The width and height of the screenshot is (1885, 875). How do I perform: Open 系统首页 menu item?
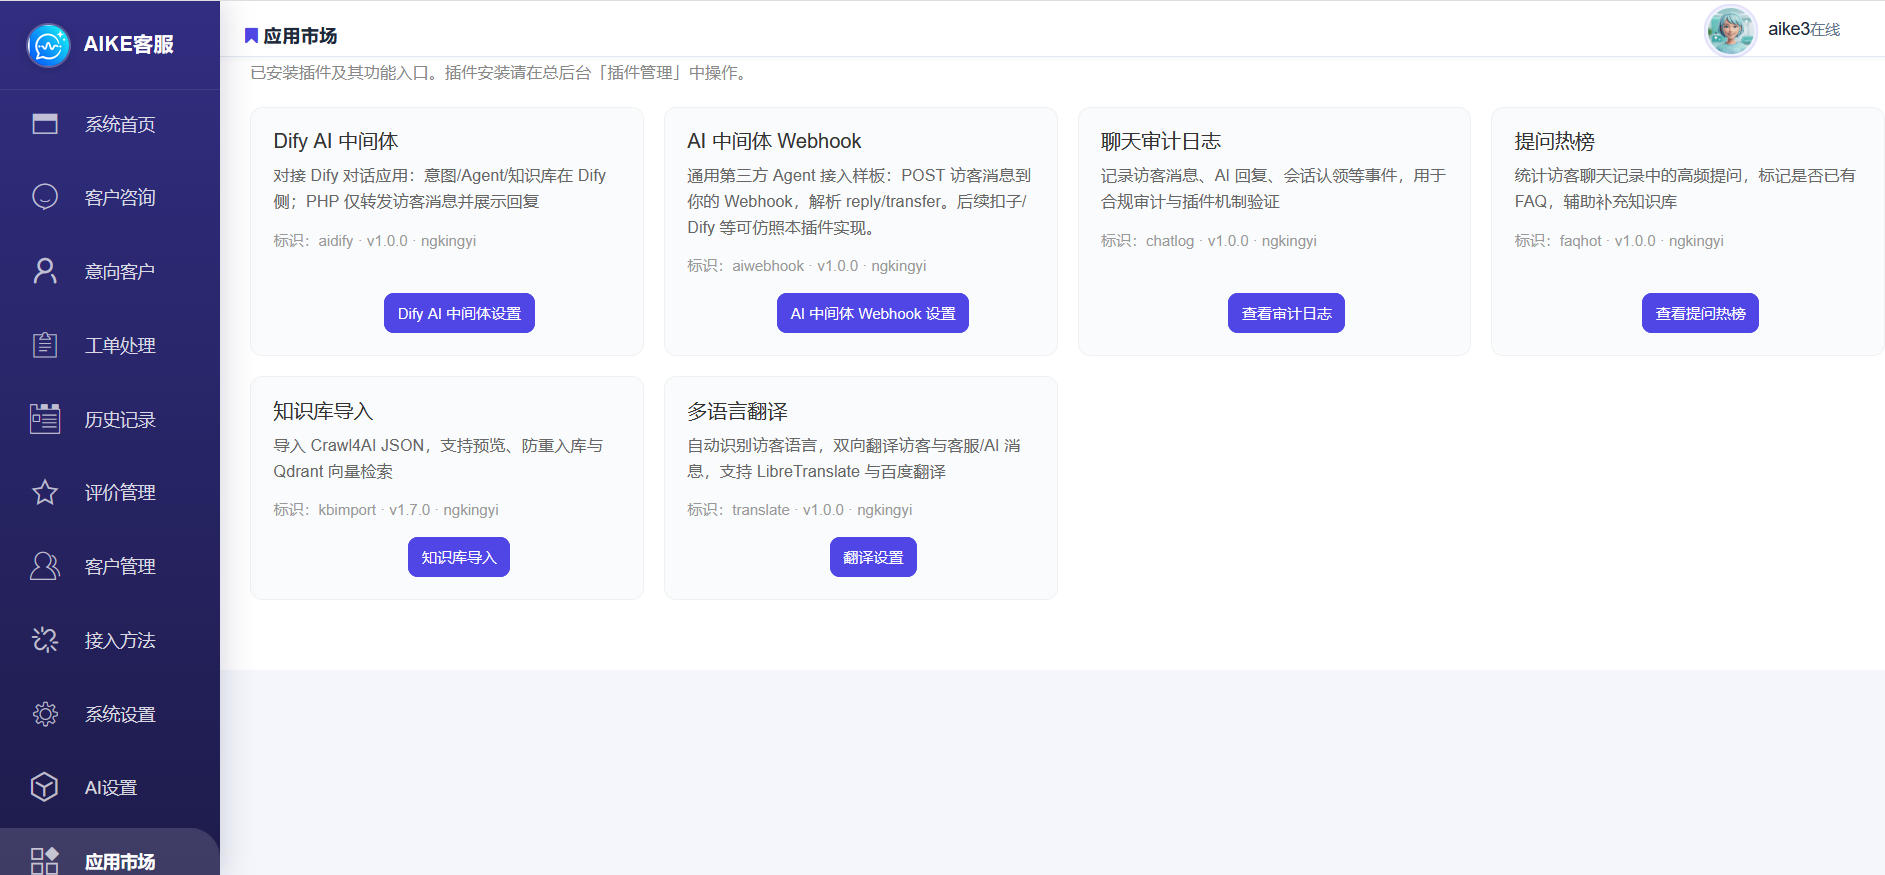pyautogui.click(x=110, y=124)
